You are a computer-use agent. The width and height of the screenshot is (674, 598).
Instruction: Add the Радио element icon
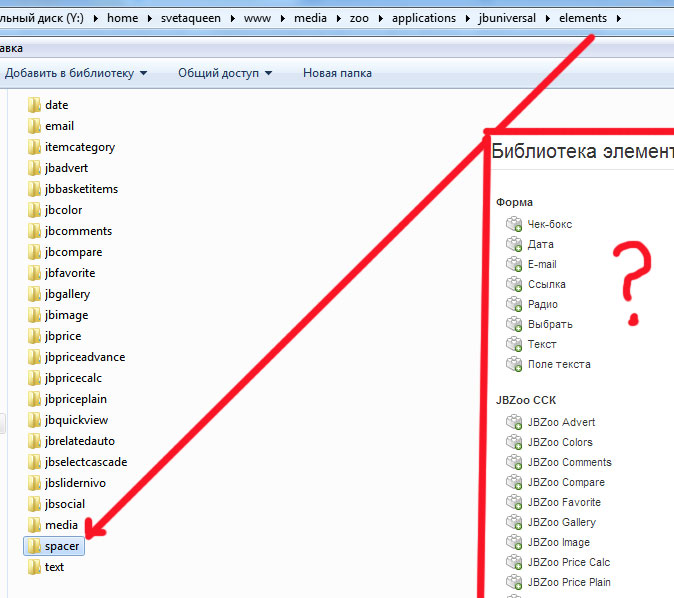pyautogui.click(x=514, y=304)
